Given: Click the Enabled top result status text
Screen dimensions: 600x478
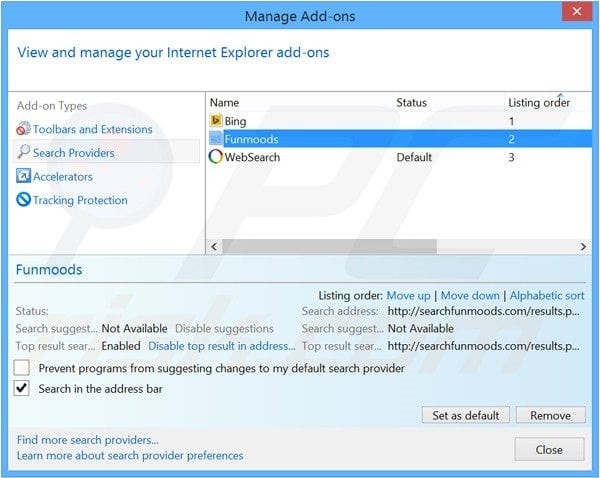Looking at the screenshot, I should 121,346.
